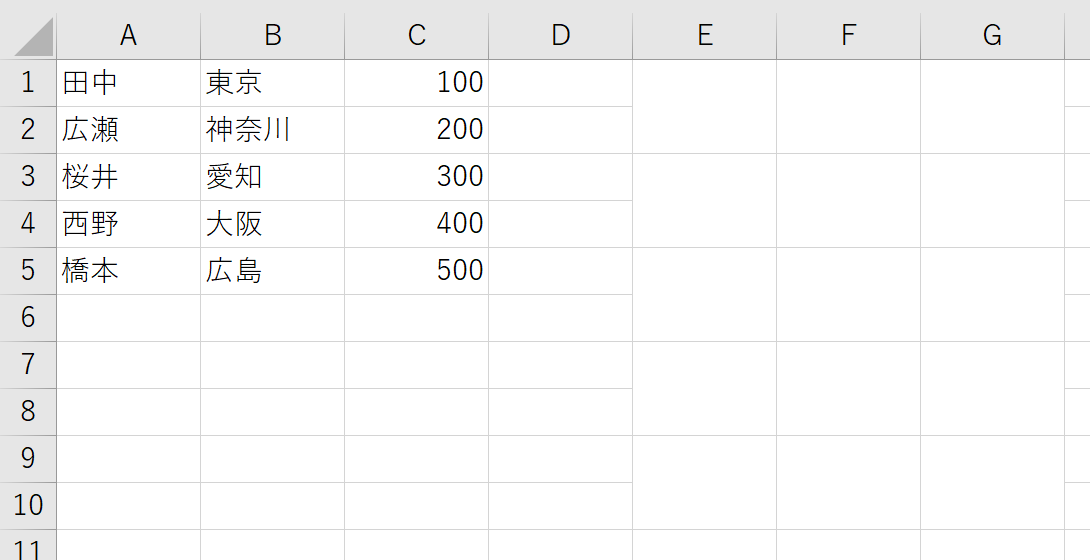Select column F header
Screen dimensions: 1090x560
(x=848, y=36)
